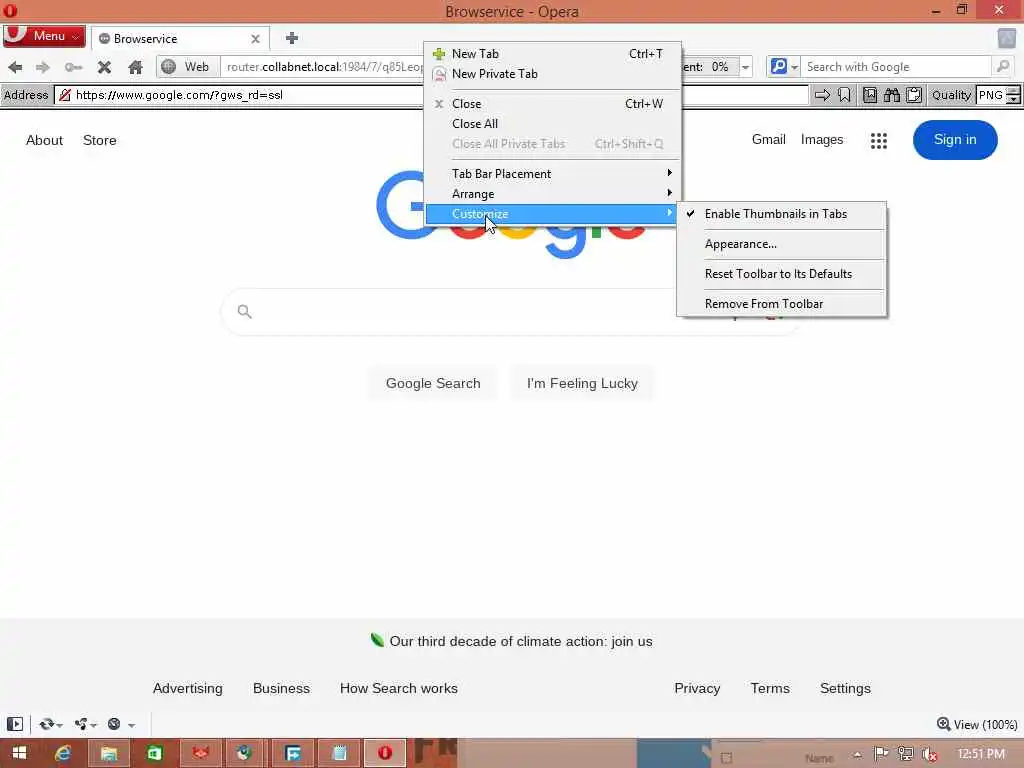Choose Reset Toolbar to Its Defaults
This screenshot has width=1024, height=768.
[x=782, y=274]
